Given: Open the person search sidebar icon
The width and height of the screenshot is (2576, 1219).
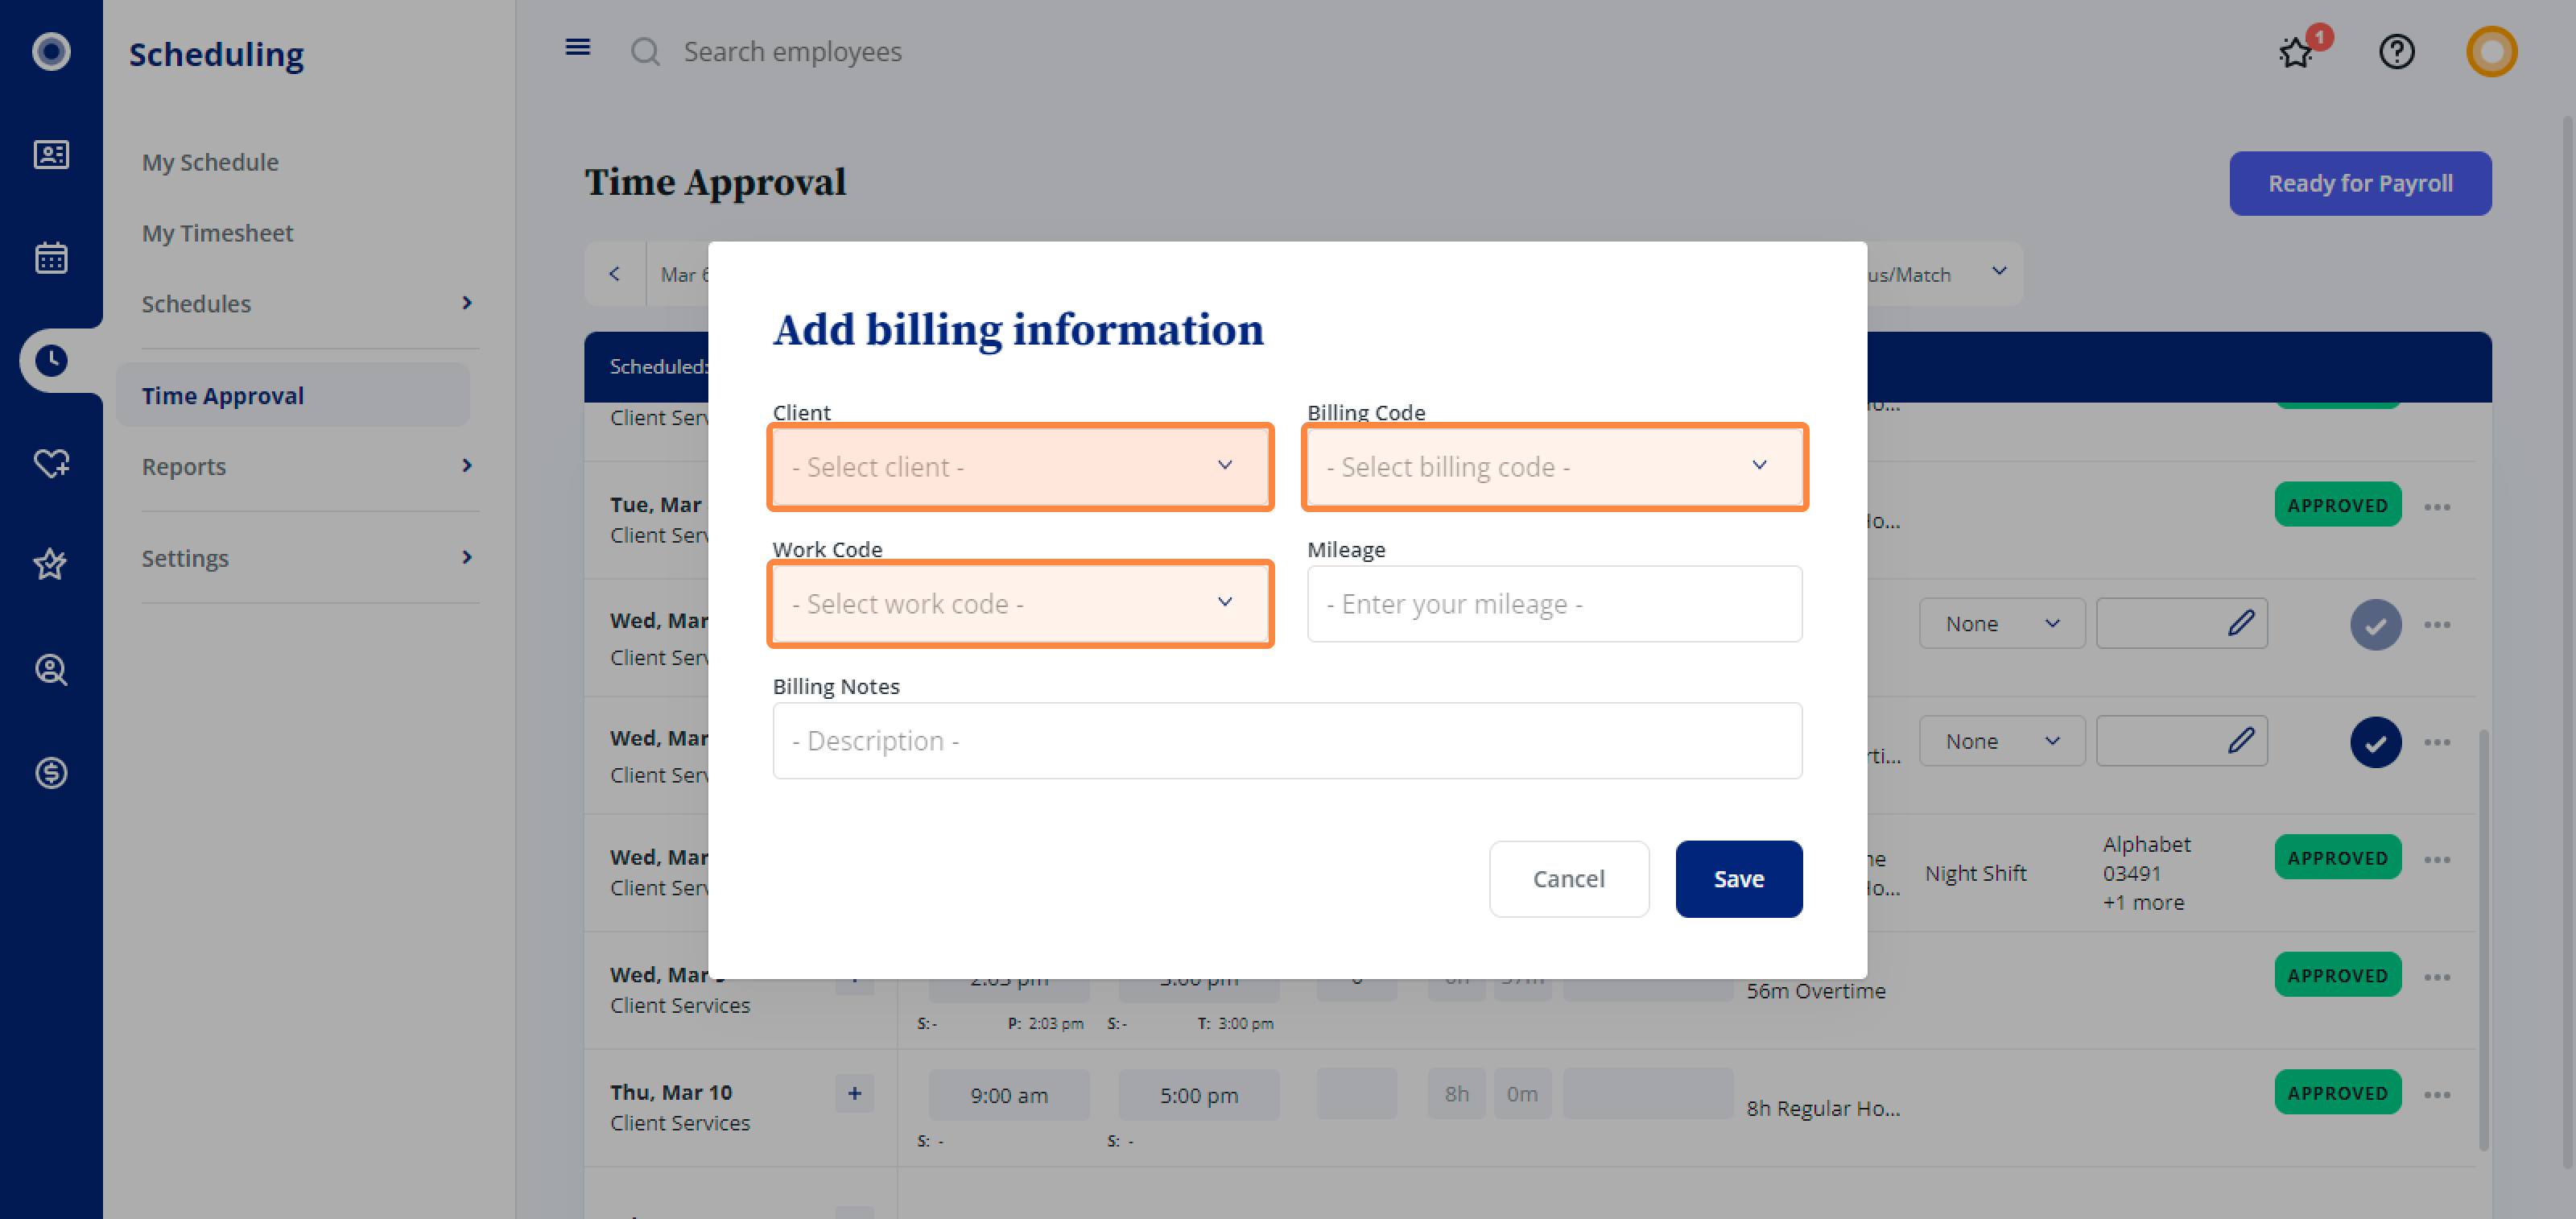Looking at the screenshot, I should [51, 669].
